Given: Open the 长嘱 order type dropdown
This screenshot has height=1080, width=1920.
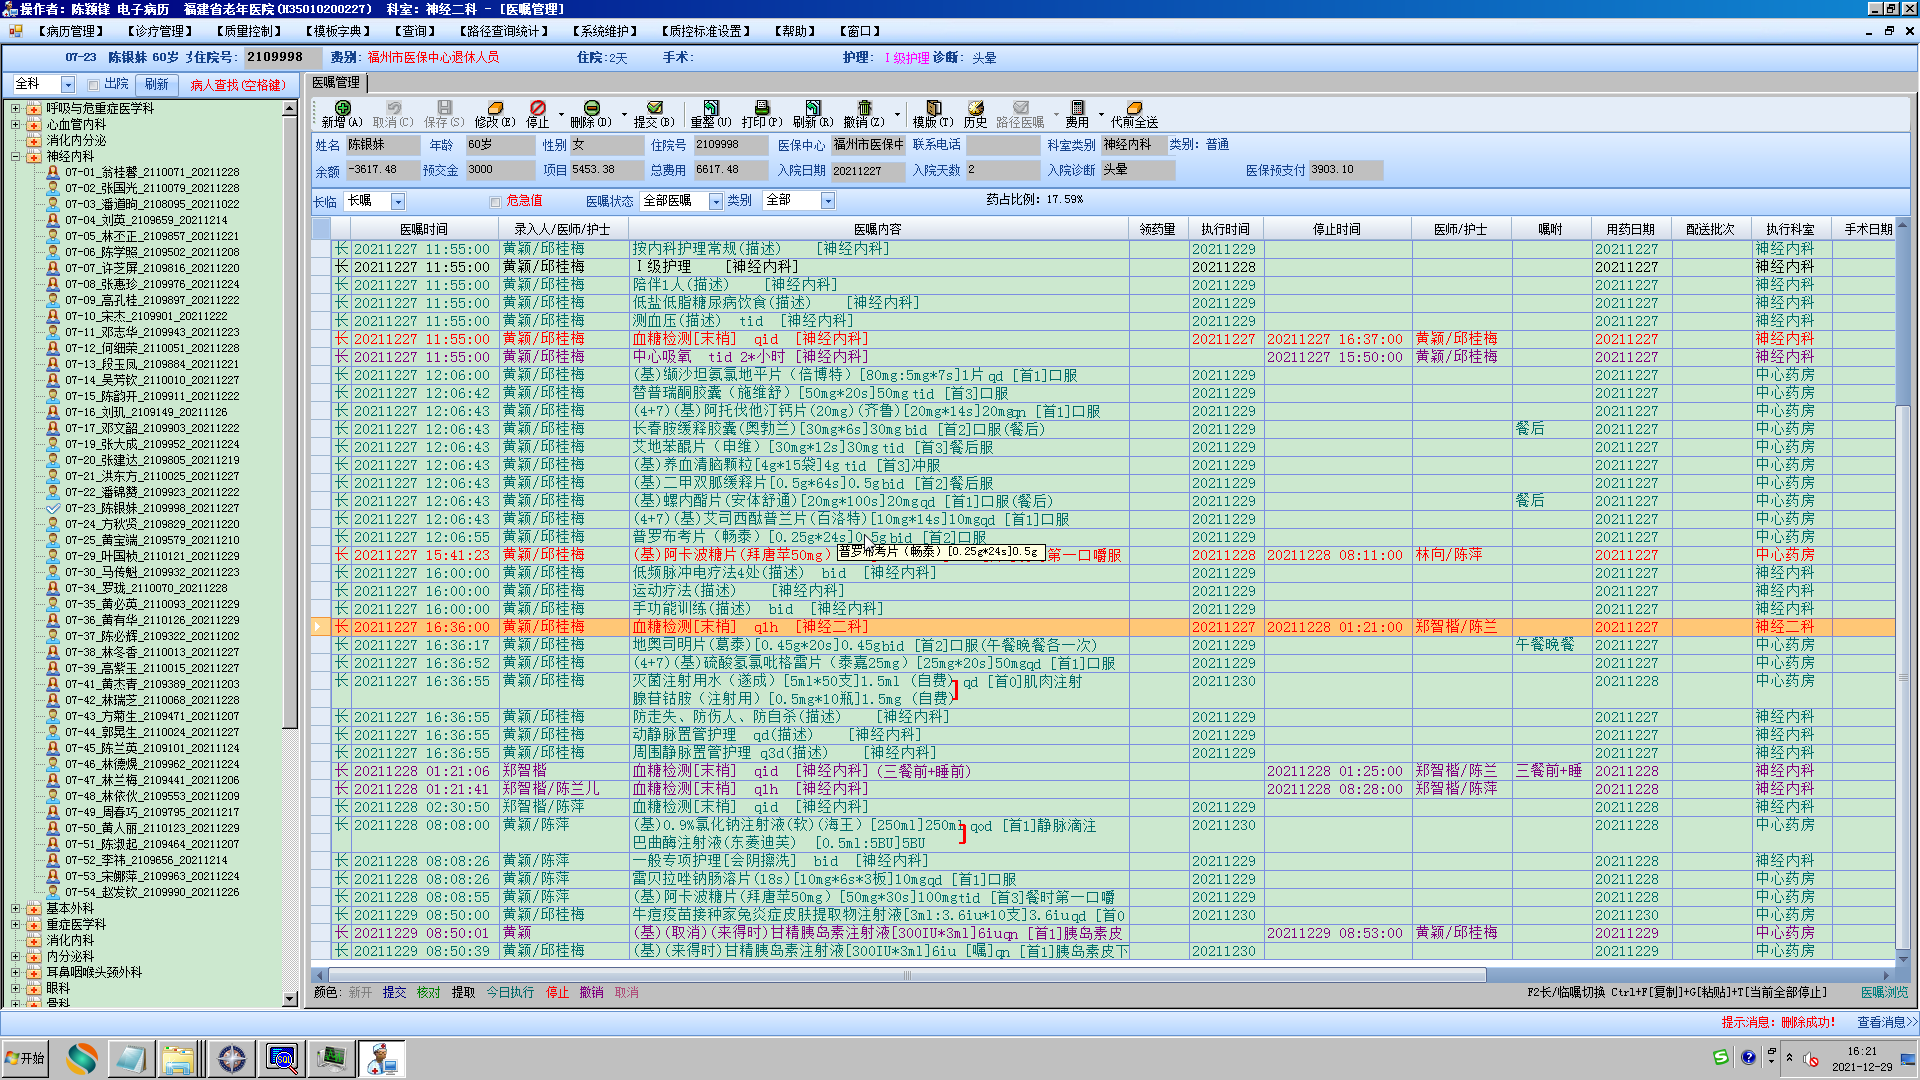Looking at the screenshot, I should [x=398, y=201].
